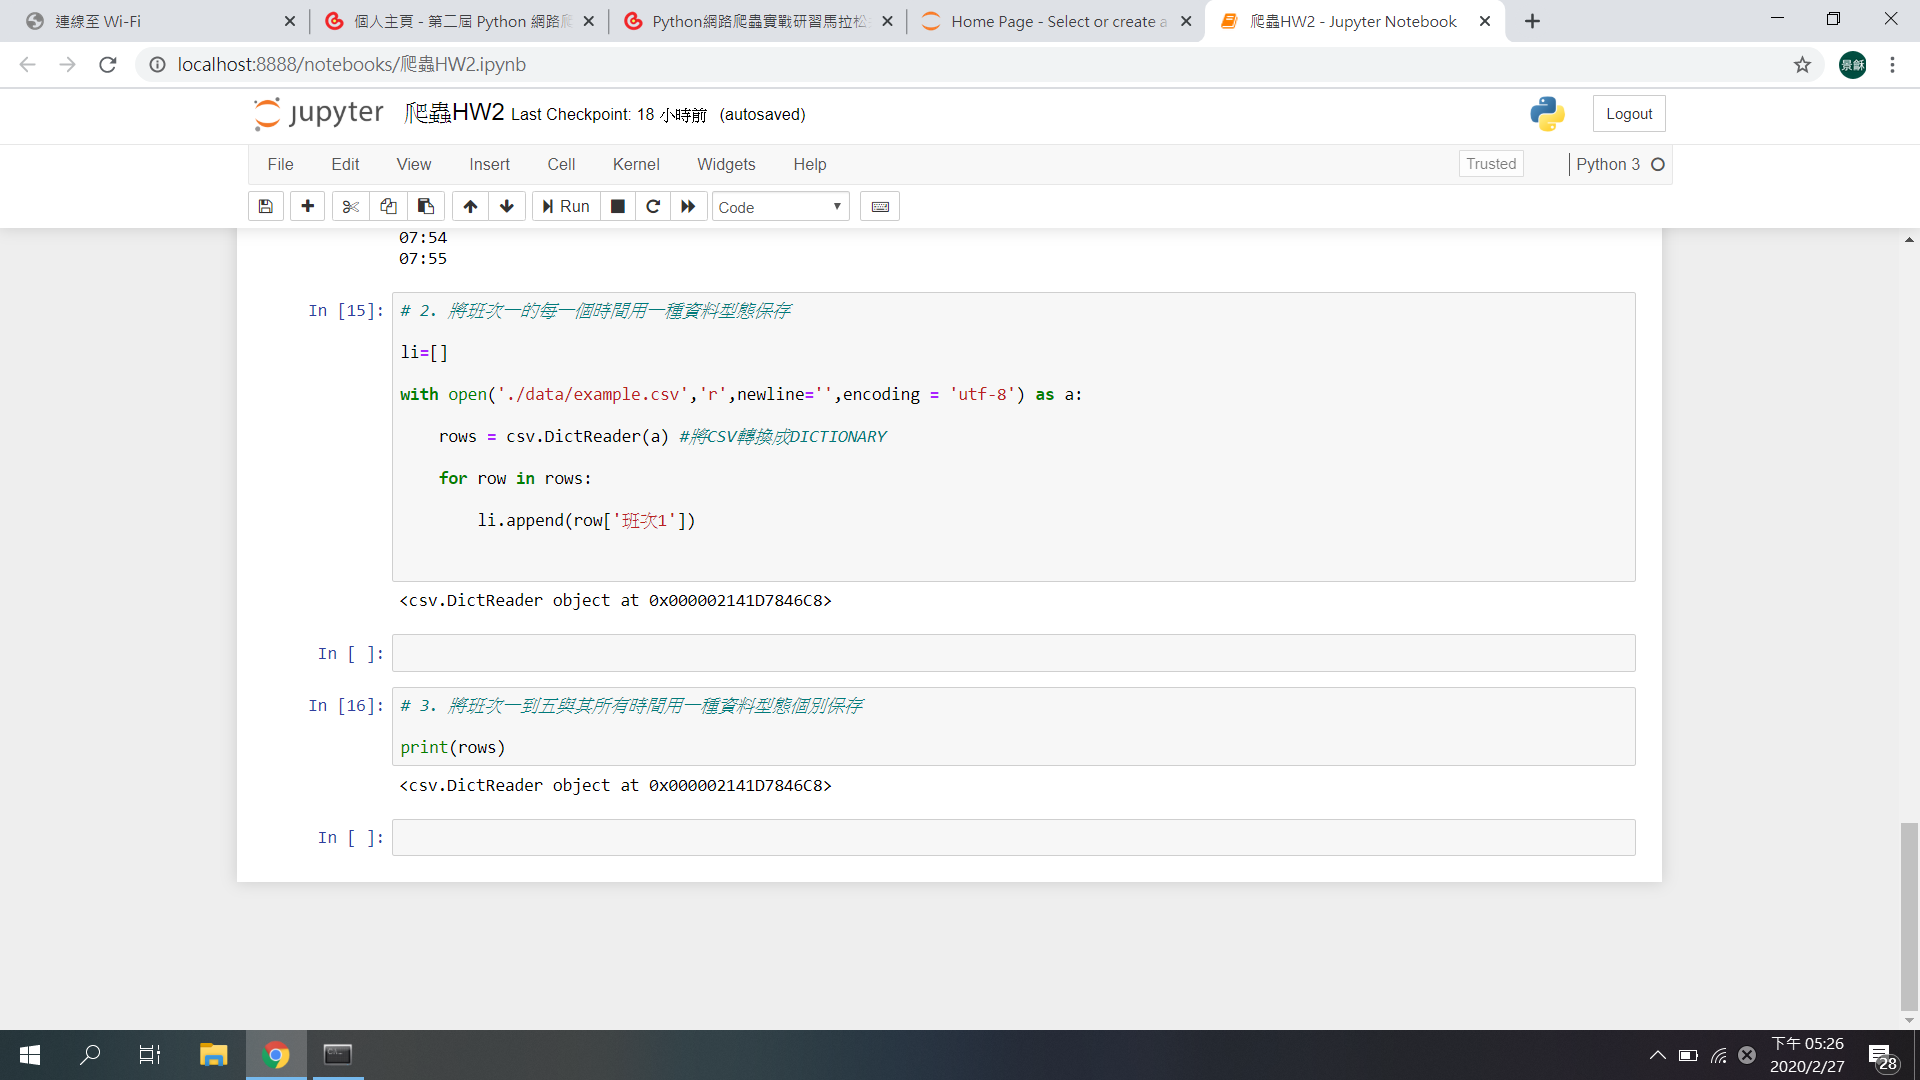Screen dimensions: 1920x1080
Task: Open a new browser tab
Action: [1532, 21]
